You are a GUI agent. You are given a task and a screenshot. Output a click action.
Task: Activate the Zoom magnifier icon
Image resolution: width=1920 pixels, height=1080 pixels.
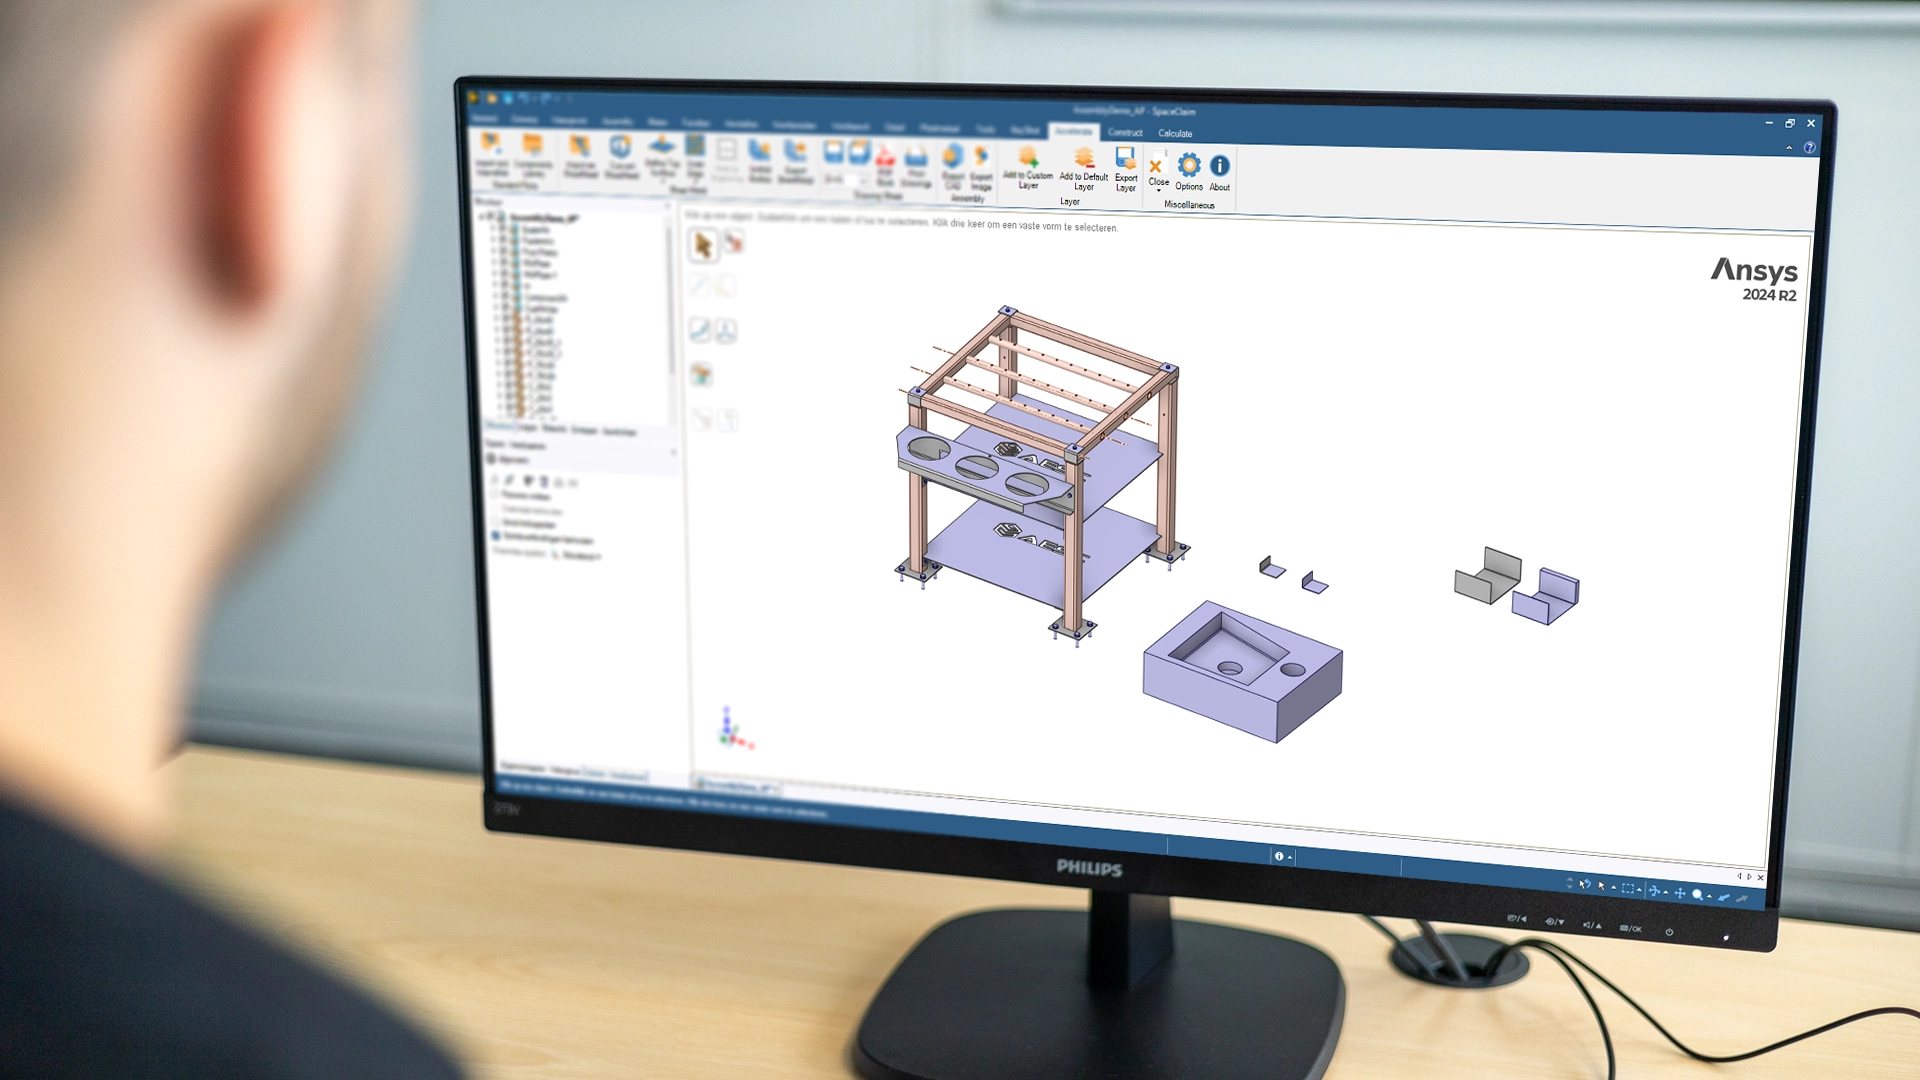1697,895
